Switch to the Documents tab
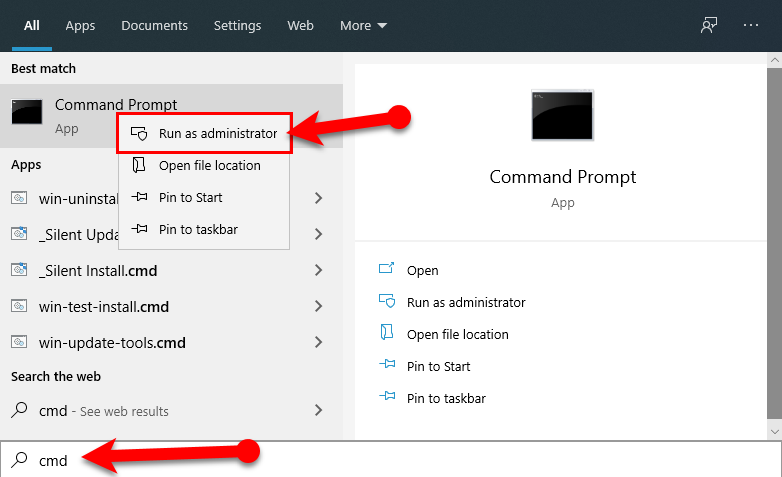Viewport: 782px width, 477px height. (x=154, y=26)
